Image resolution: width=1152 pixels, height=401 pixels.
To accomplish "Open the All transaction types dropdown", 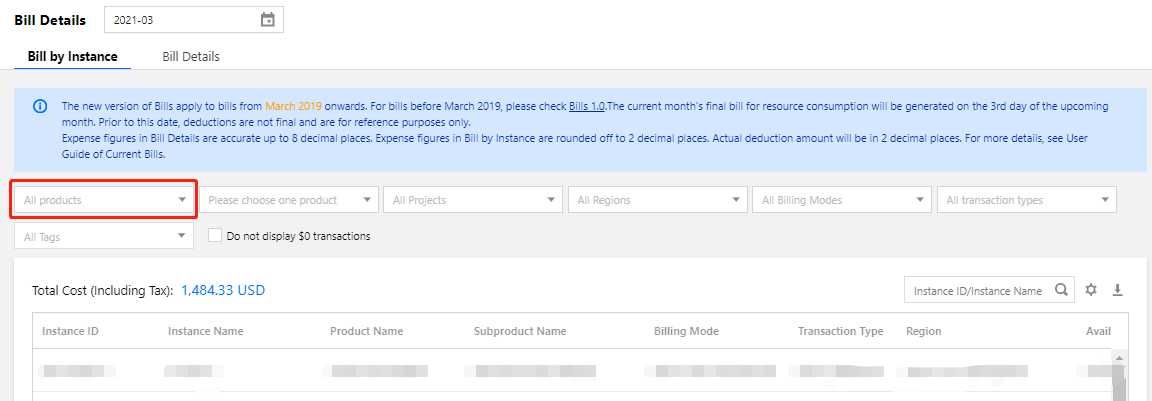I will 1027,200.
